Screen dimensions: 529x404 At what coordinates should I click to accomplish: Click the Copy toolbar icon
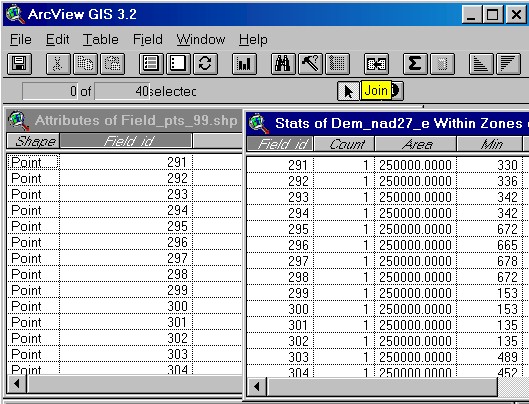pyautogui.click(x=85, y=64)
